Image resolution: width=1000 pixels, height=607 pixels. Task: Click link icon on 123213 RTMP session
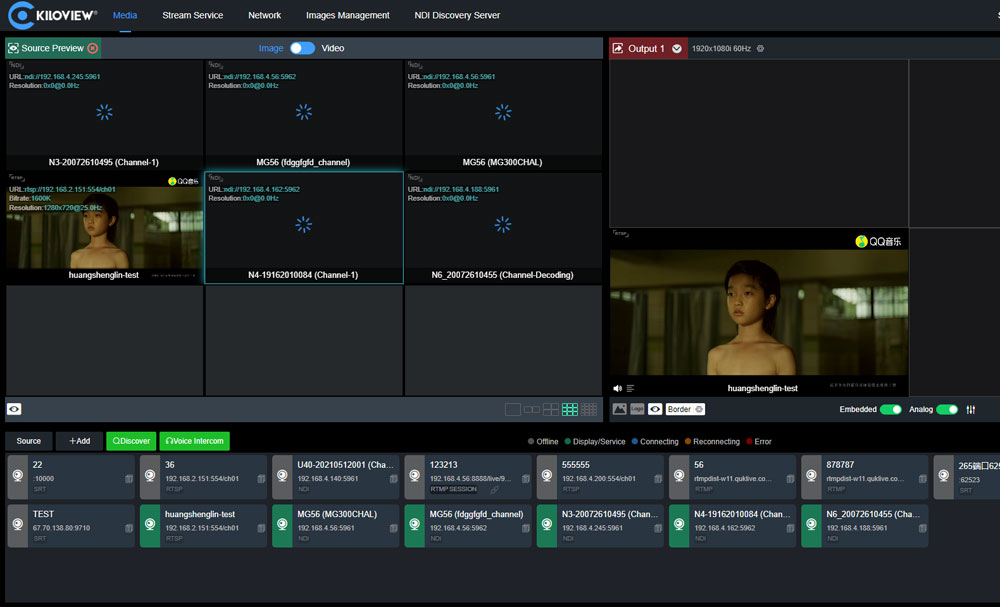(x=494, y=490)
